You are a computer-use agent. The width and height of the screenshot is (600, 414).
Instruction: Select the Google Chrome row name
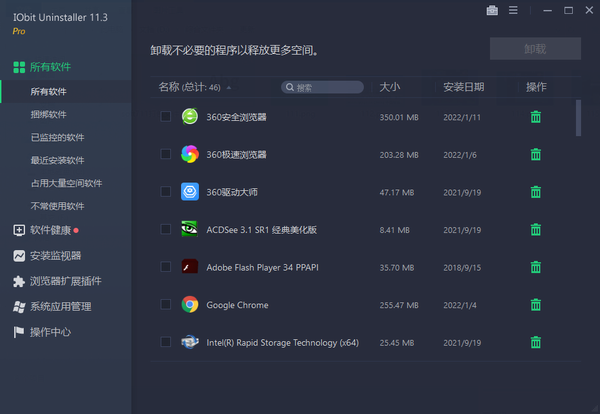coord(237,305)
